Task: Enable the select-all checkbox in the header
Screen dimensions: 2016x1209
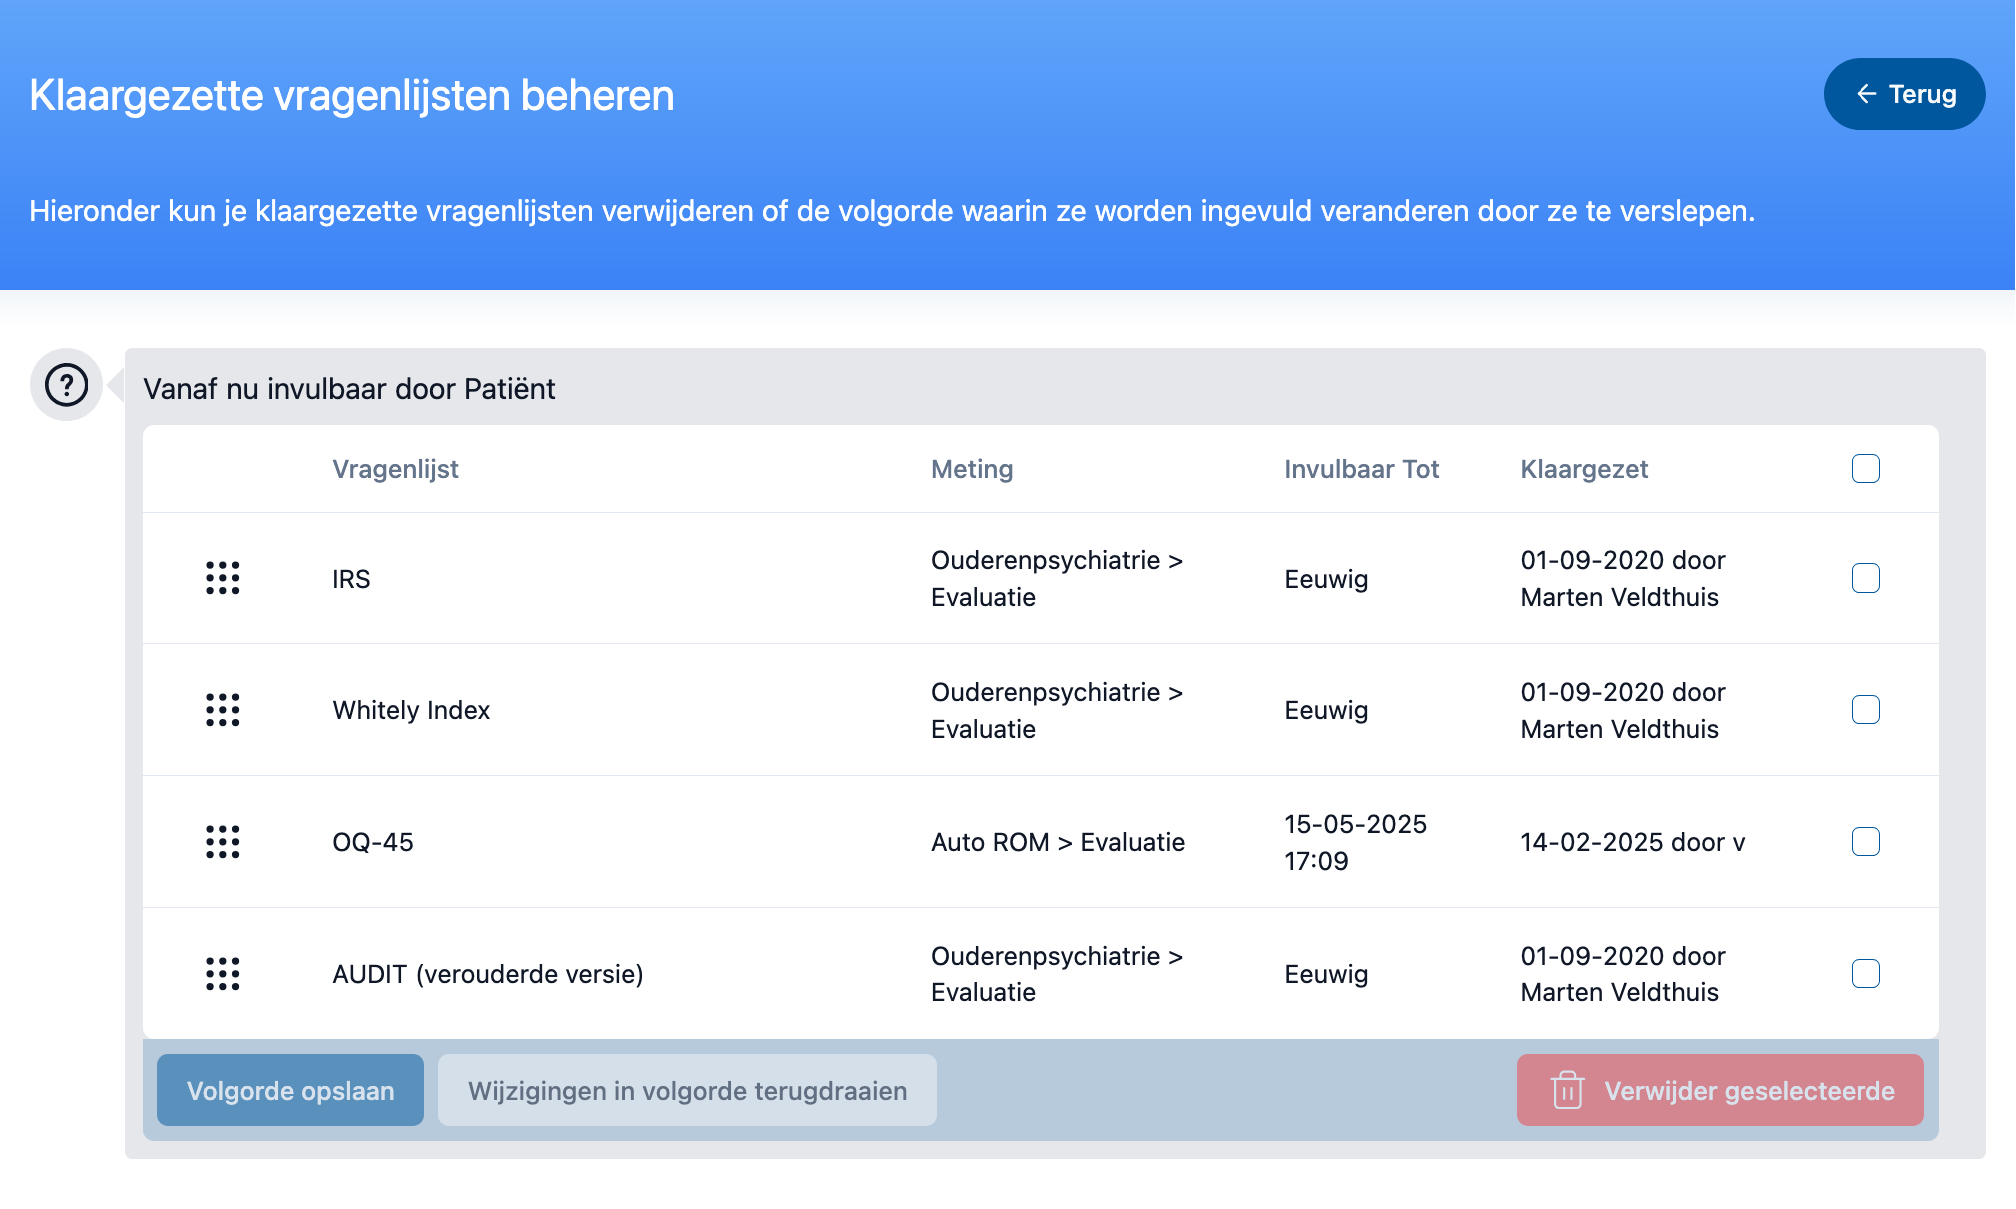Action: click(x=1865, y=469)
